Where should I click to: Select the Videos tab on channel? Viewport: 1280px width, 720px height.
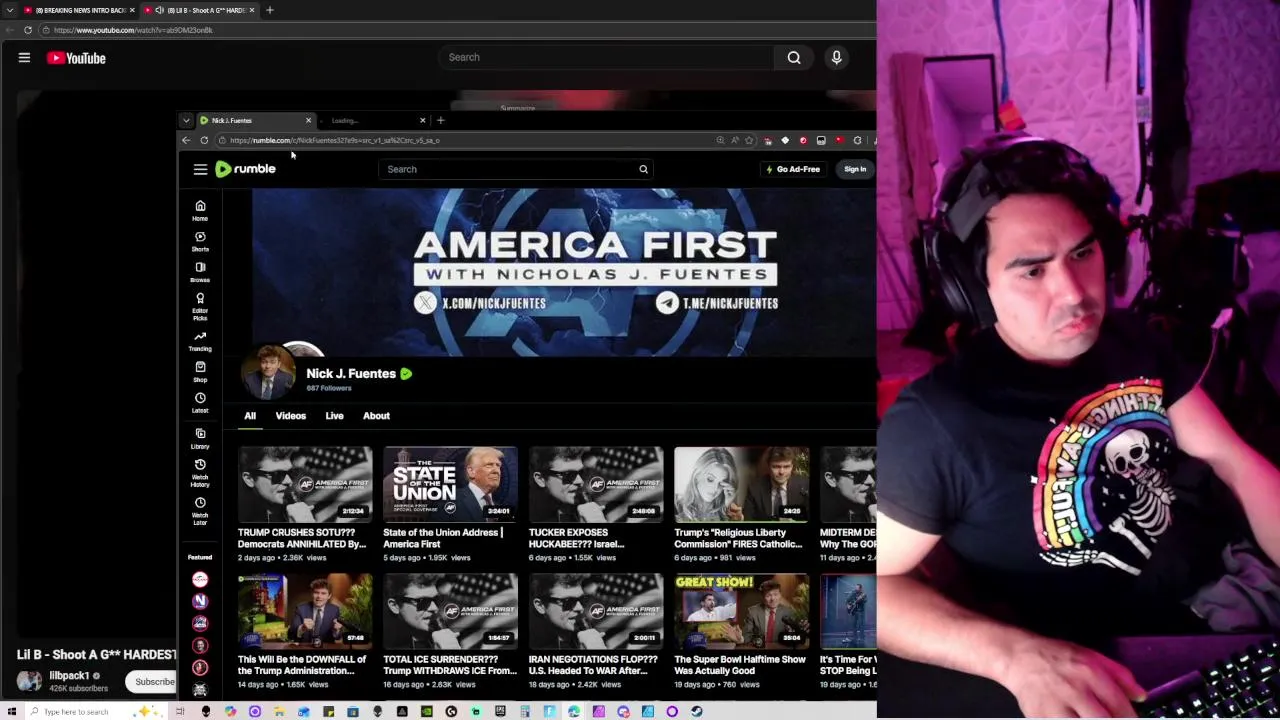(x=291, y=416)
